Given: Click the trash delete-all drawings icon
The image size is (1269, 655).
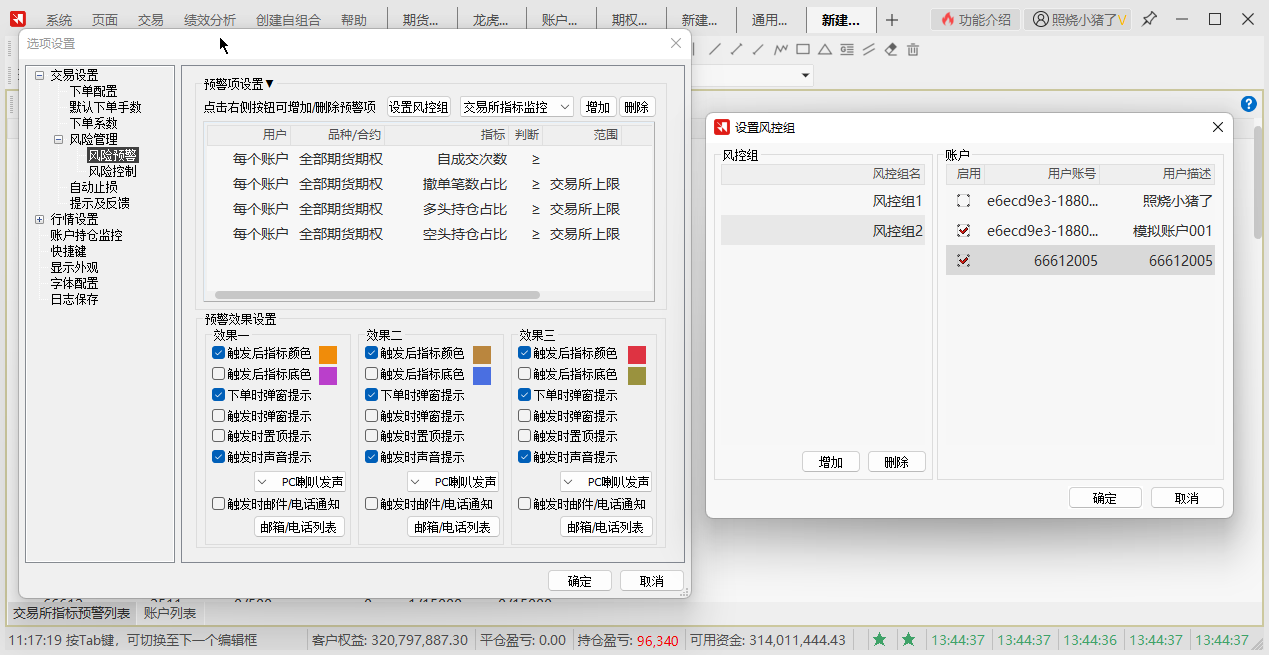Looking at the screenshot, I should 913,49.
